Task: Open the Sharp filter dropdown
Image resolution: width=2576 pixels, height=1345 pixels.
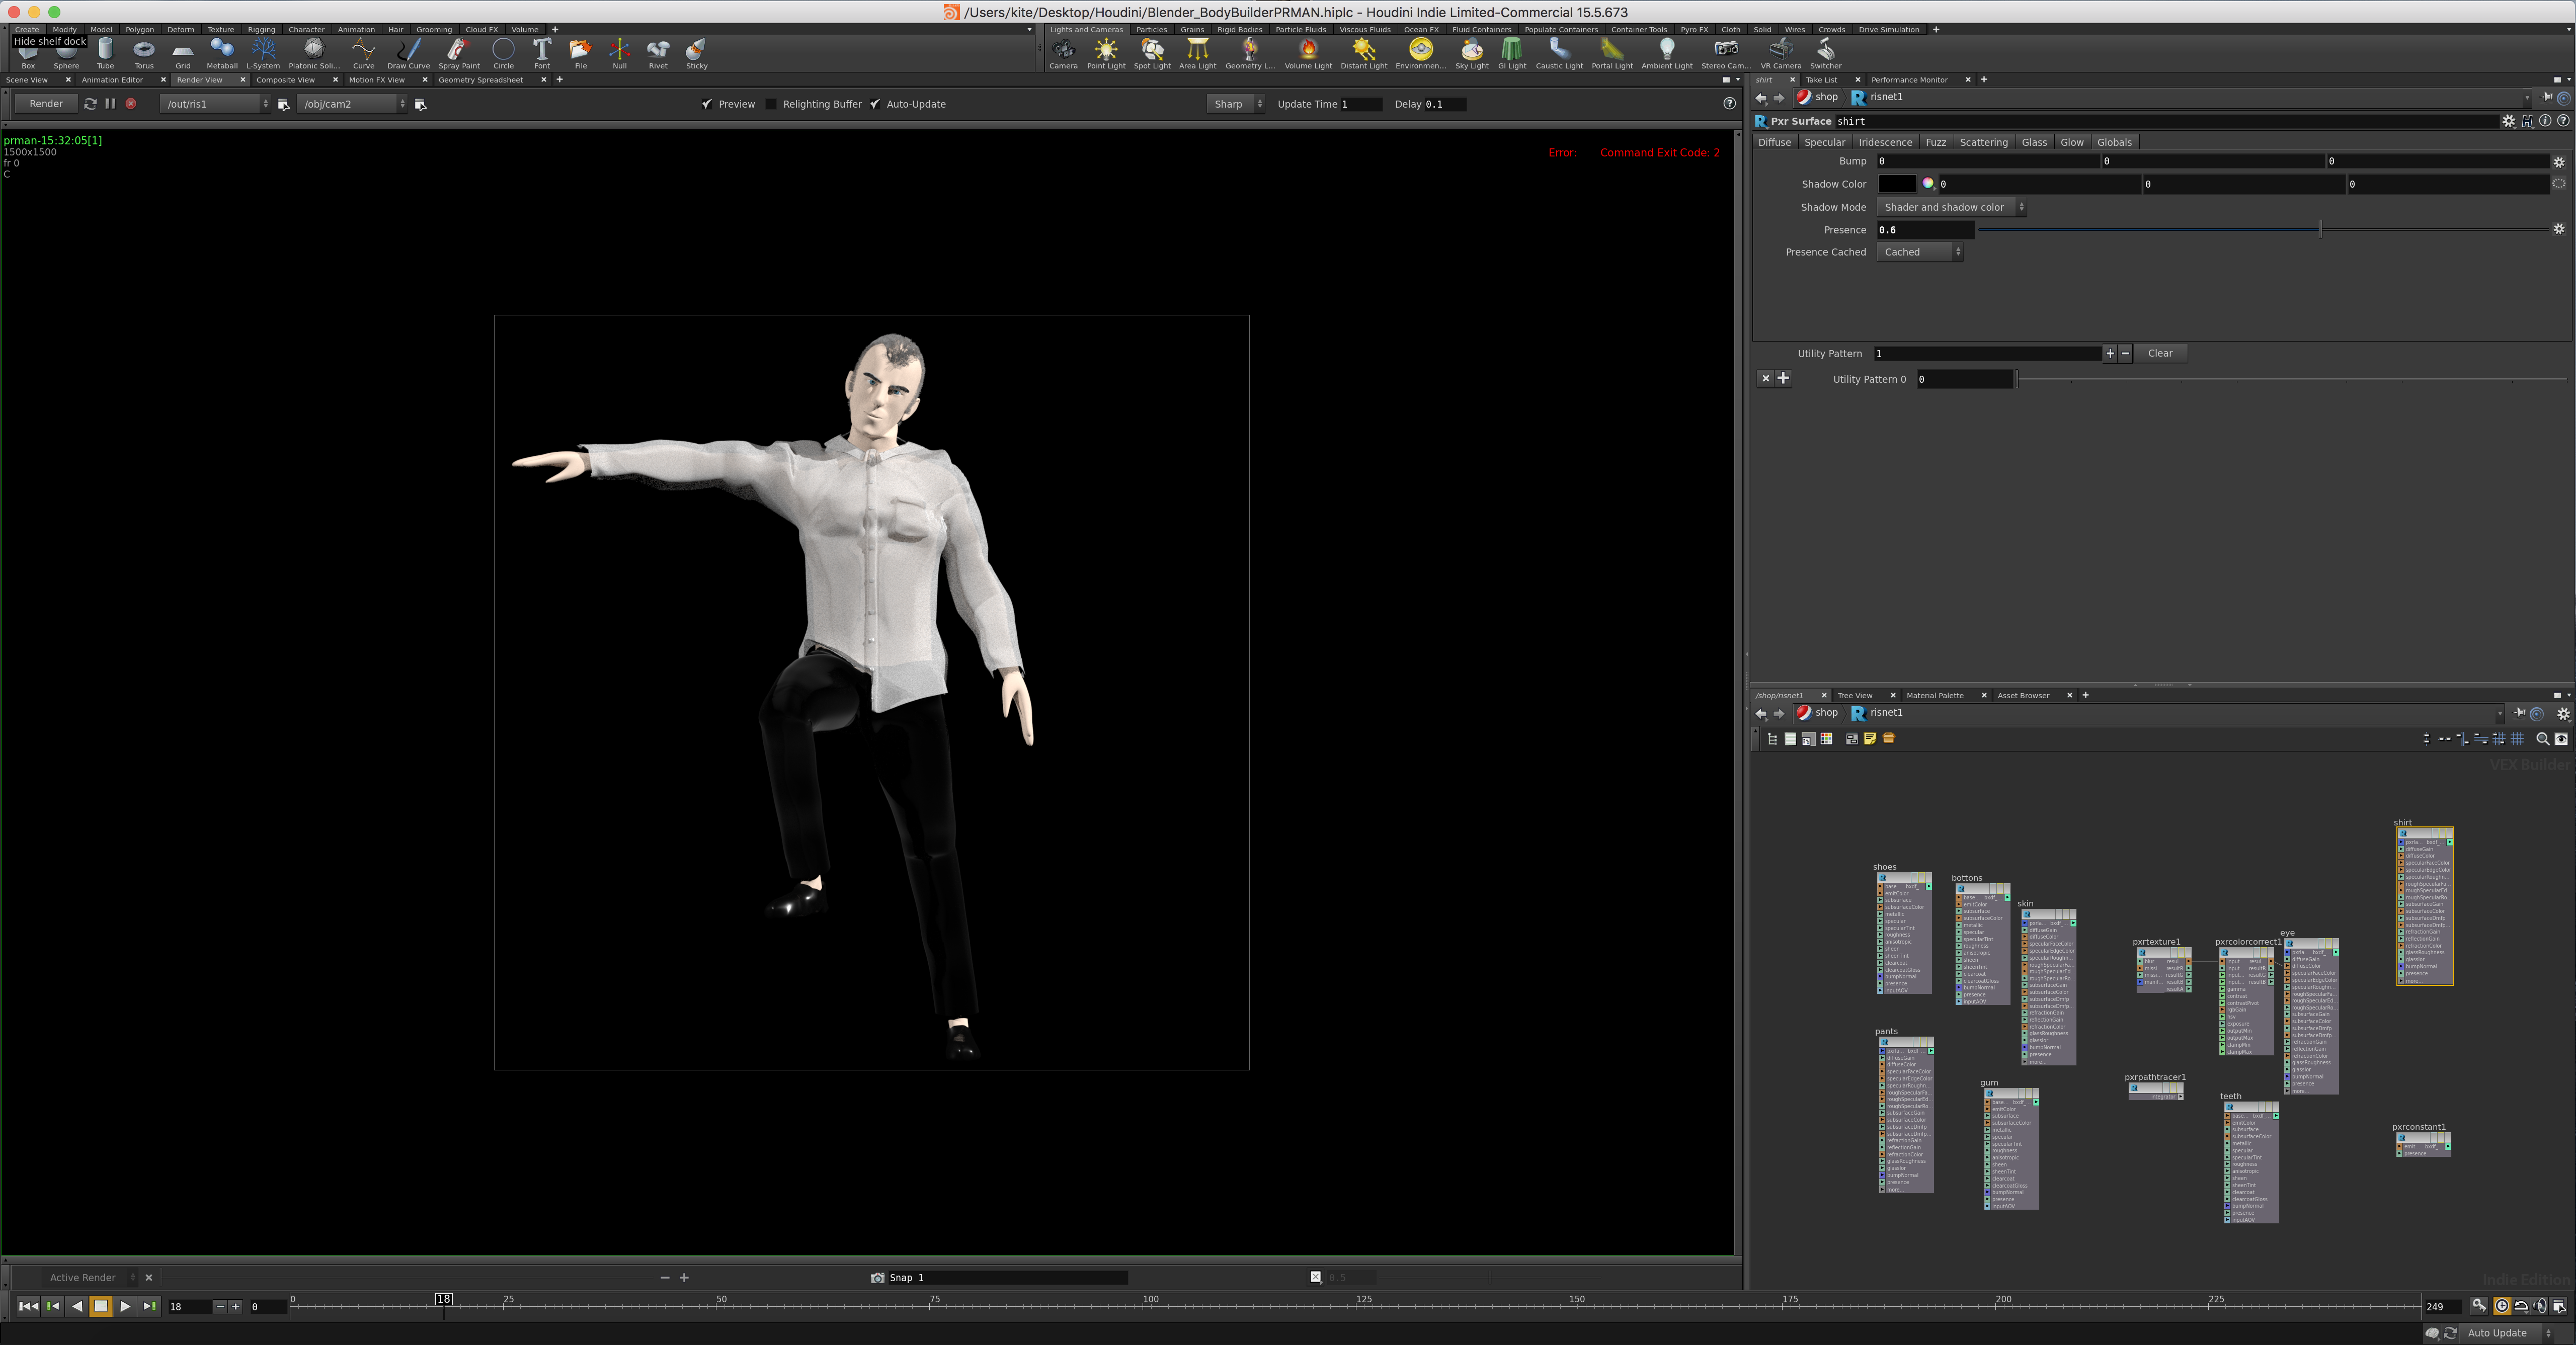Action: [x=1236, y=104]
